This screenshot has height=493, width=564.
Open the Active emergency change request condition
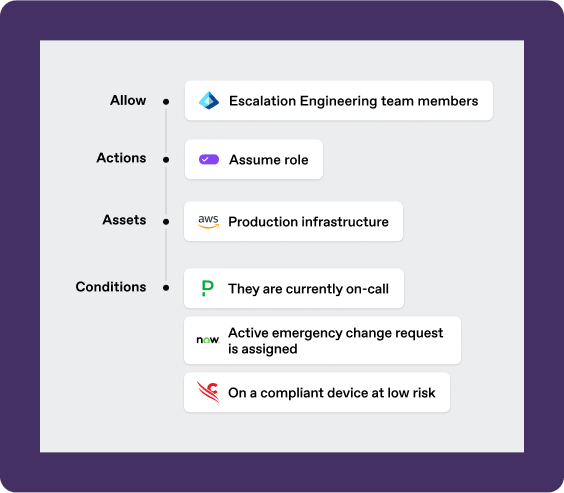[x=322, y=341]
